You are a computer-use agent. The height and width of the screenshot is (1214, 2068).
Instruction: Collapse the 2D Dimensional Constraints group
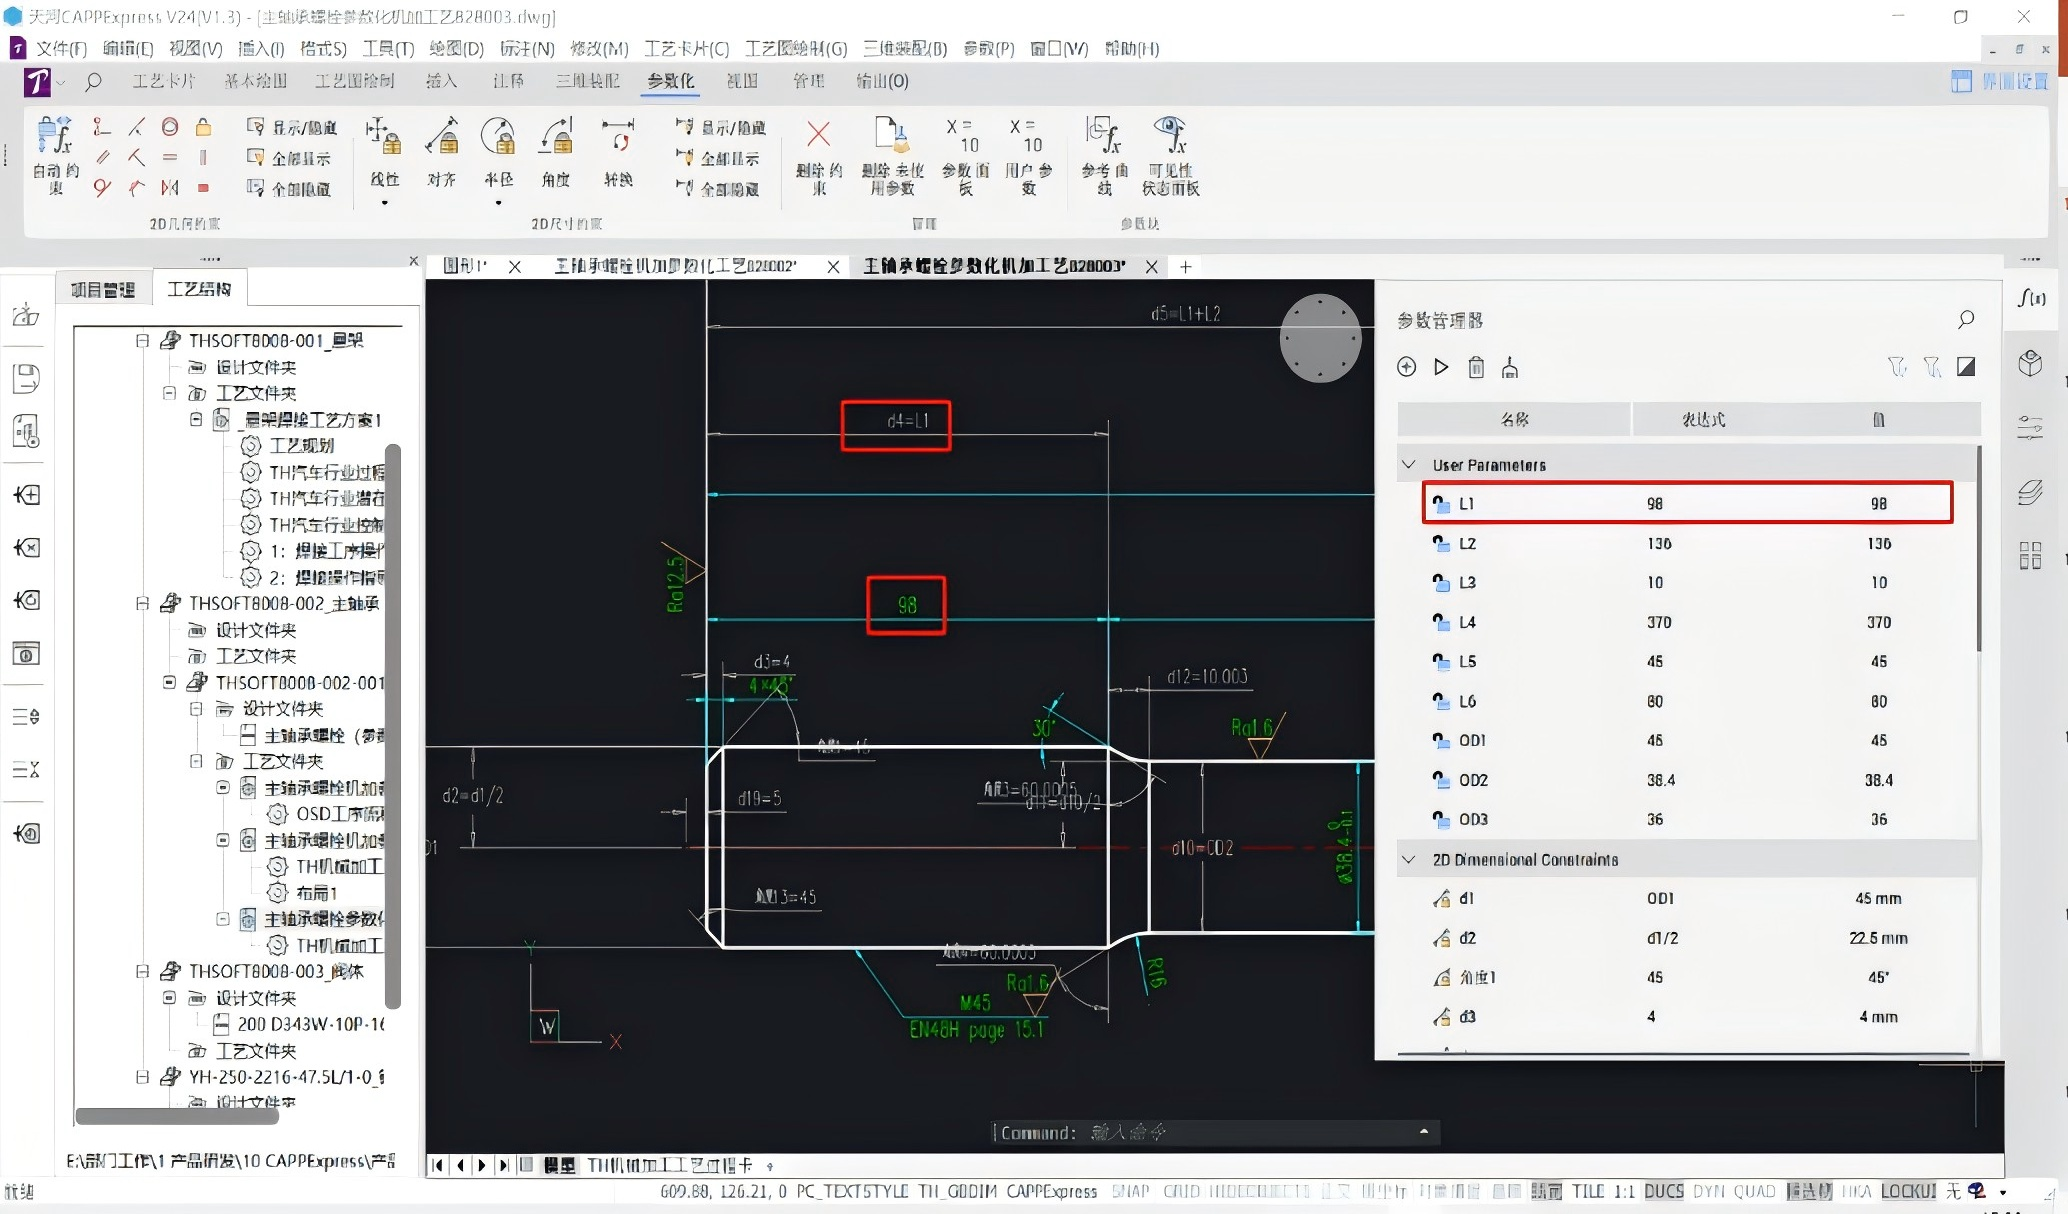click(1409, 859)
